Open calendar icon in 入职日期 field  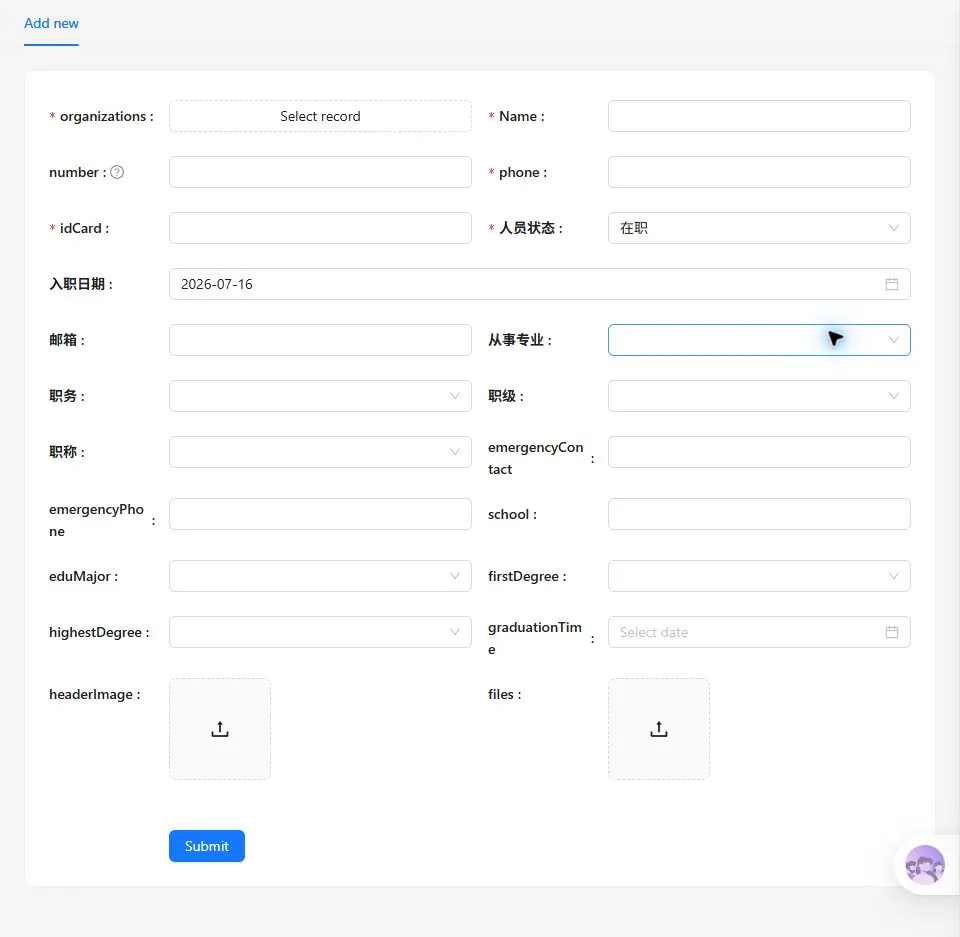(x=891, y=284)
